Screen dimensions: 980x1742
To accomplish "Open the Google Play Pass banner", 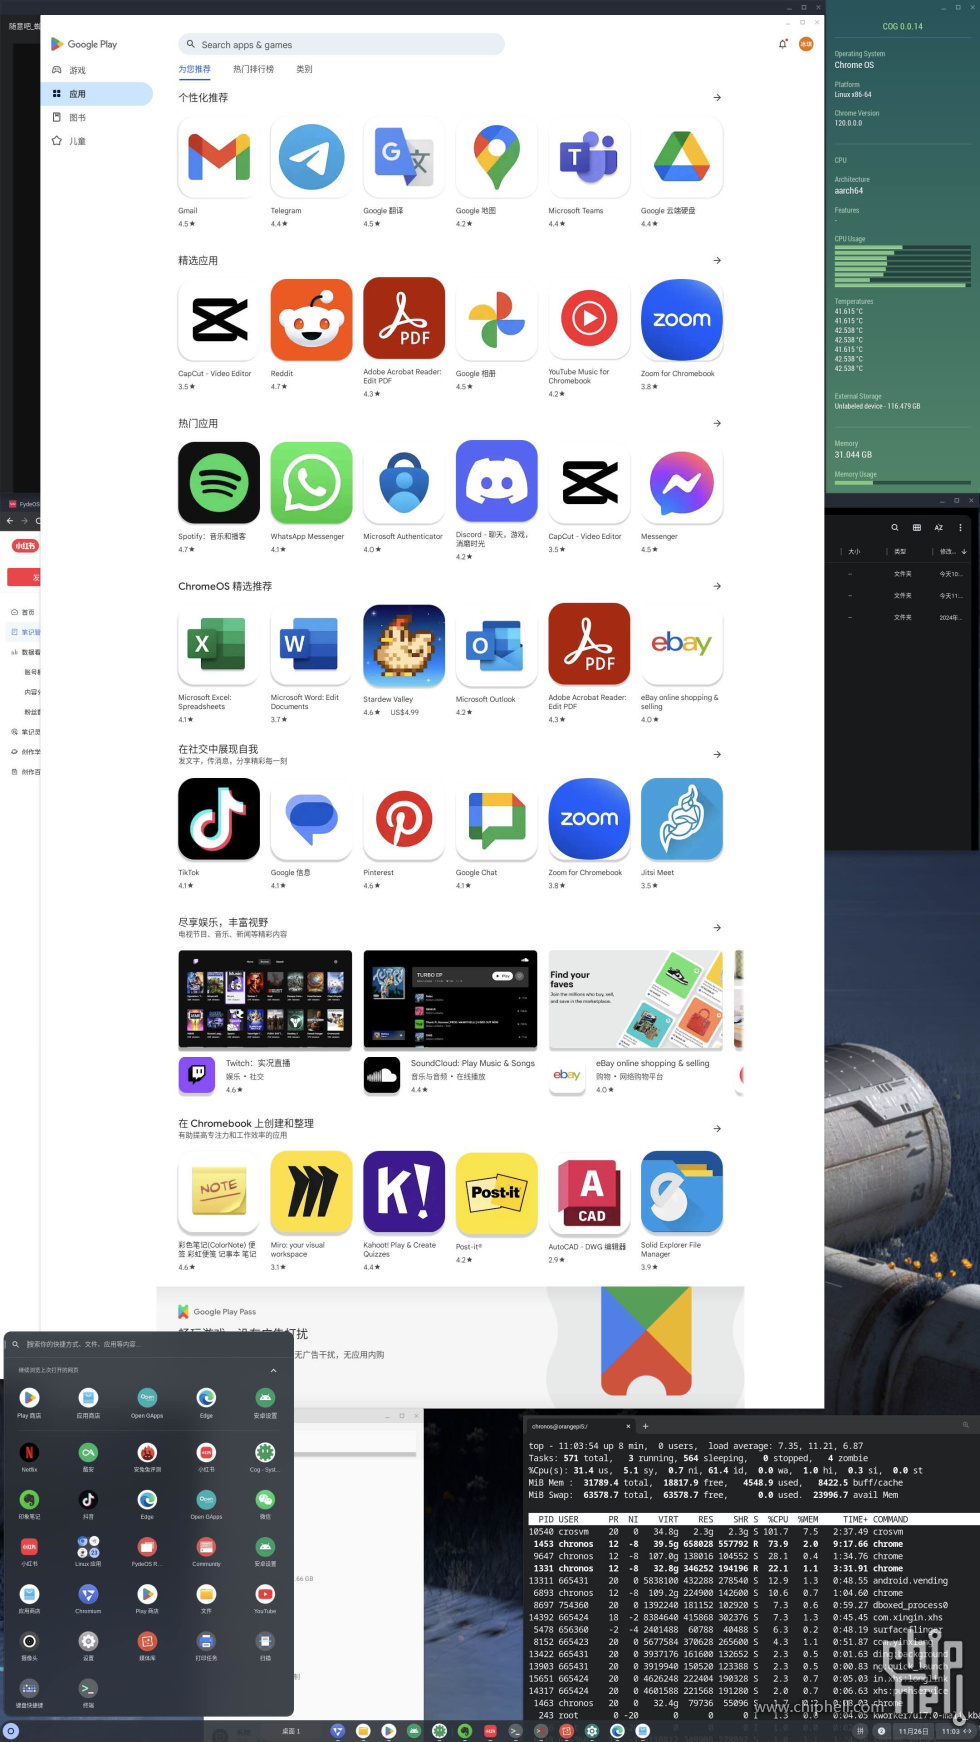I will click(x=450, y=1345).
